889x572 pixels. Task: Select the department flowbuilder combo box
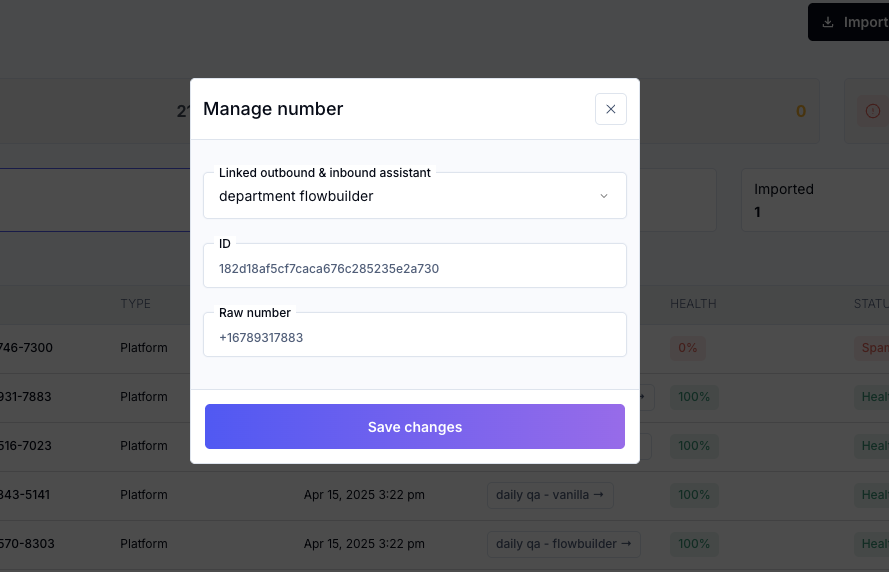(x=415, y=196)
